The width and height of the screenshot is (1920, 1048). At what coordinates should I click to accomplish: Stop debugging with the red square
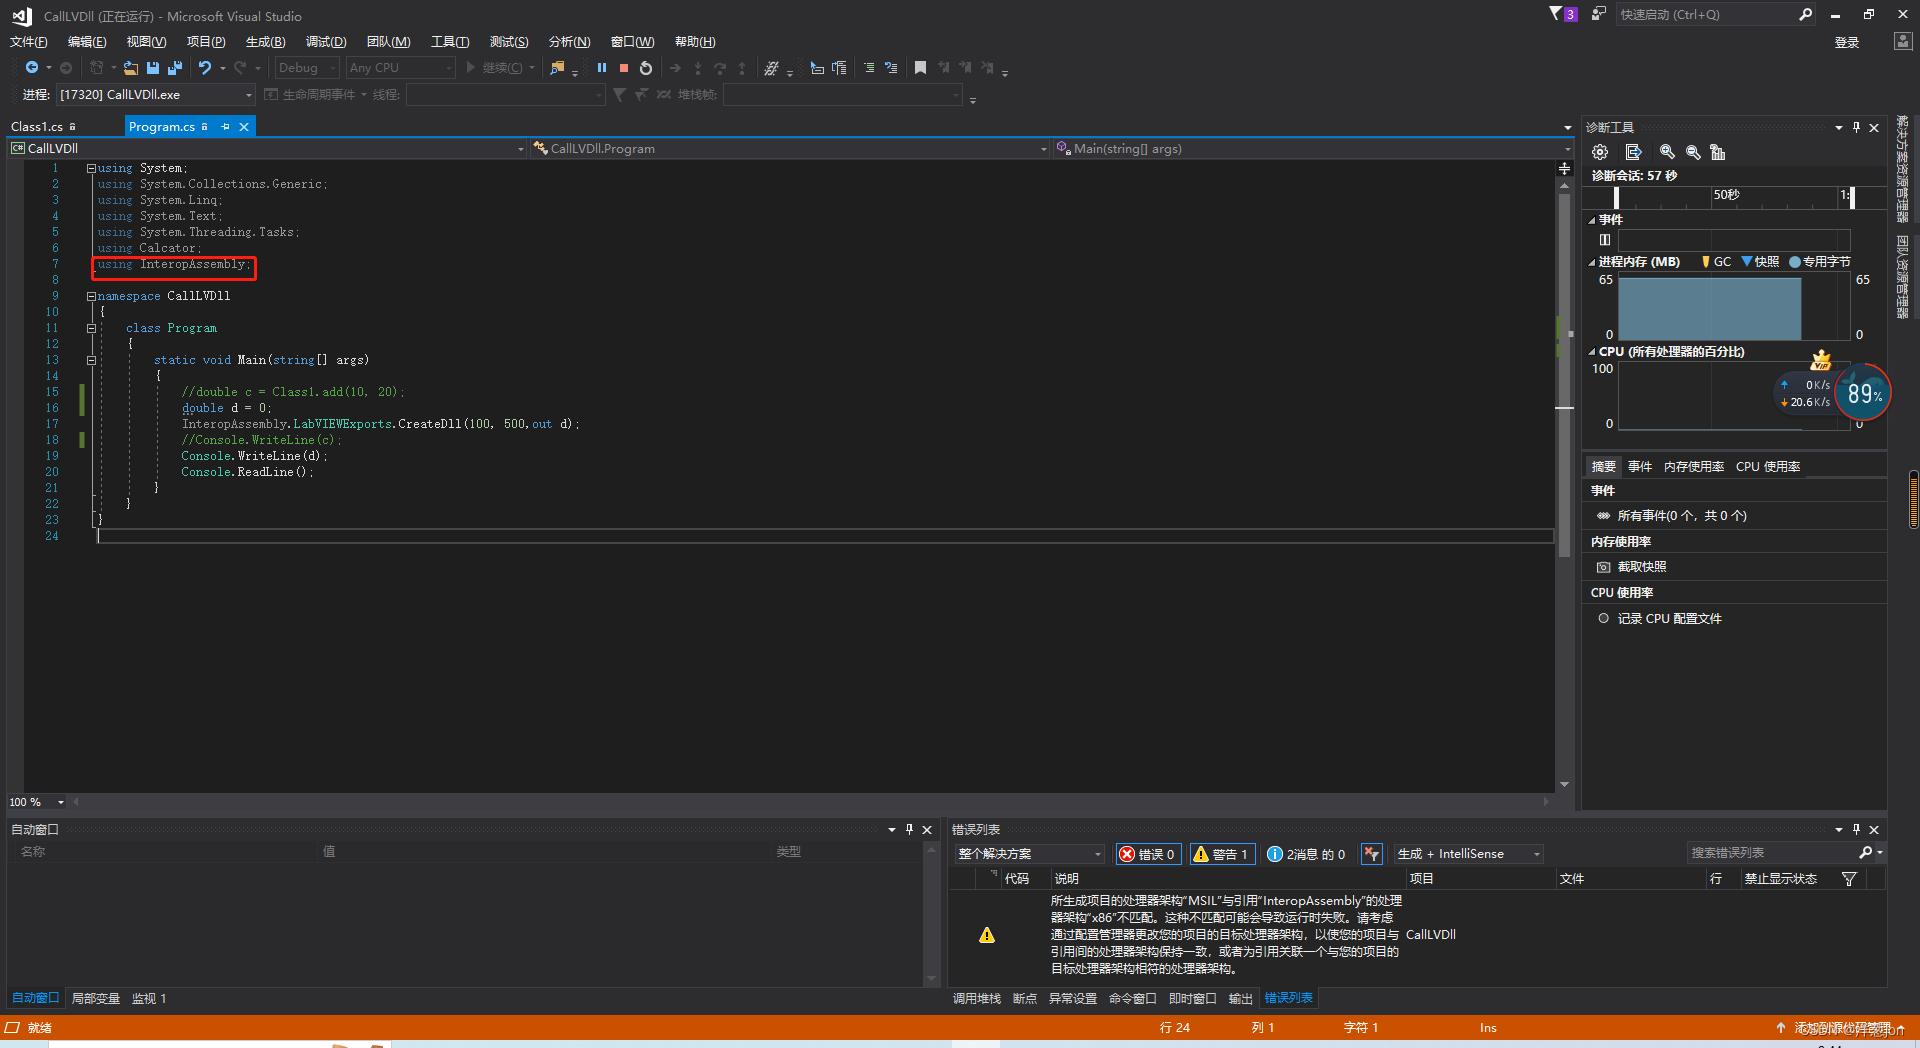click(x=624, y=68)
